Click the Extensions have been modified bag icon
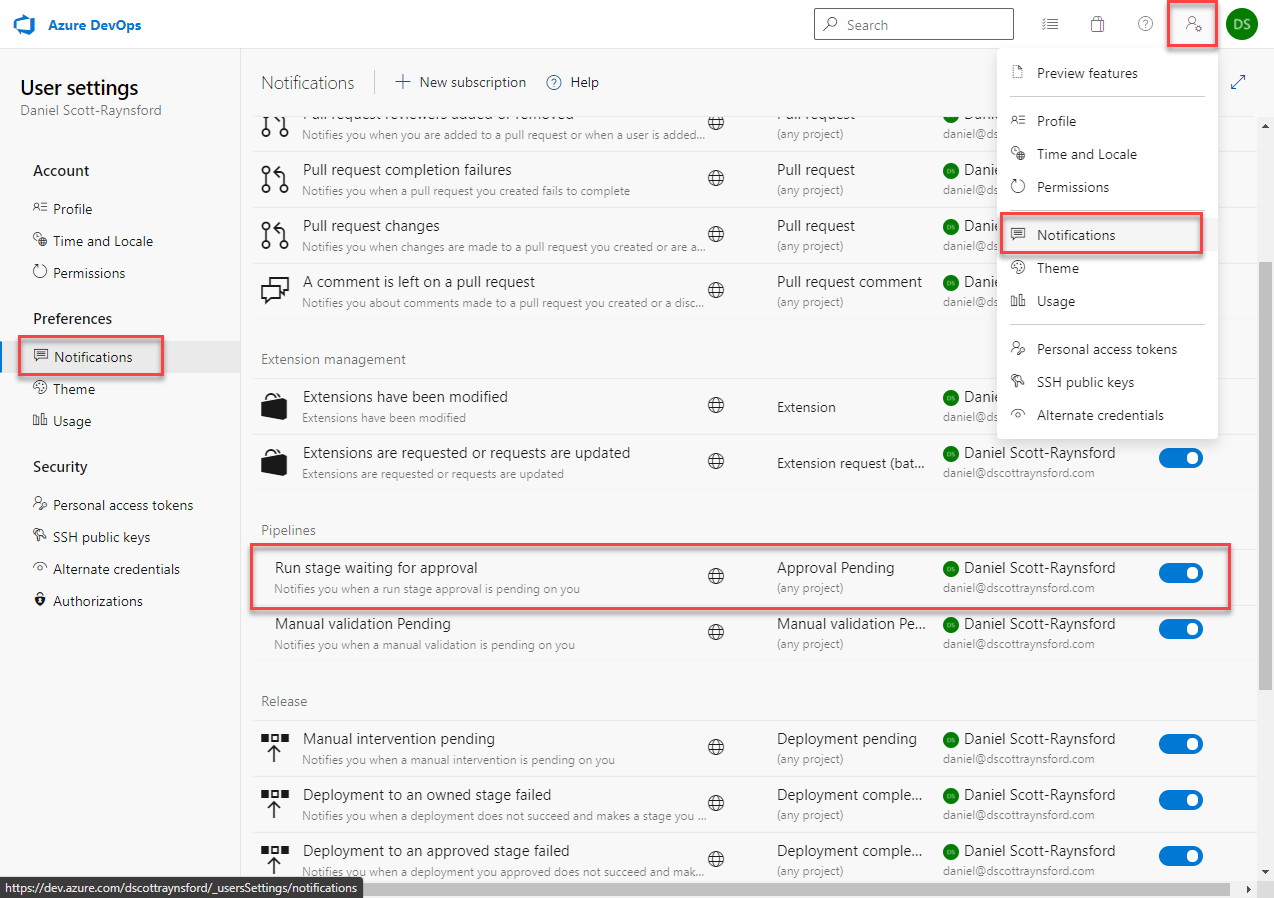The image size is (1274, 898). click(x=274, y=406)
